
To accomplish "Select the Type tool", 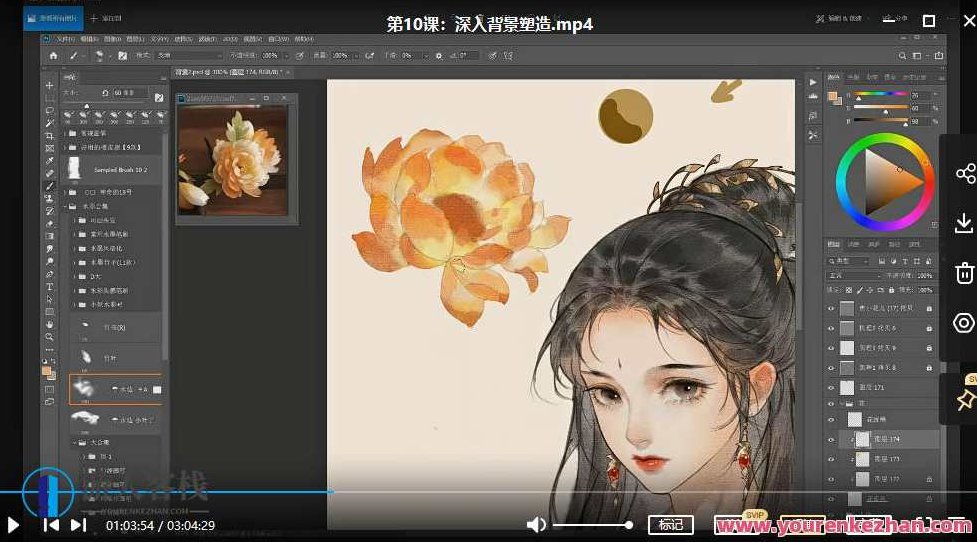I will 50,287.
